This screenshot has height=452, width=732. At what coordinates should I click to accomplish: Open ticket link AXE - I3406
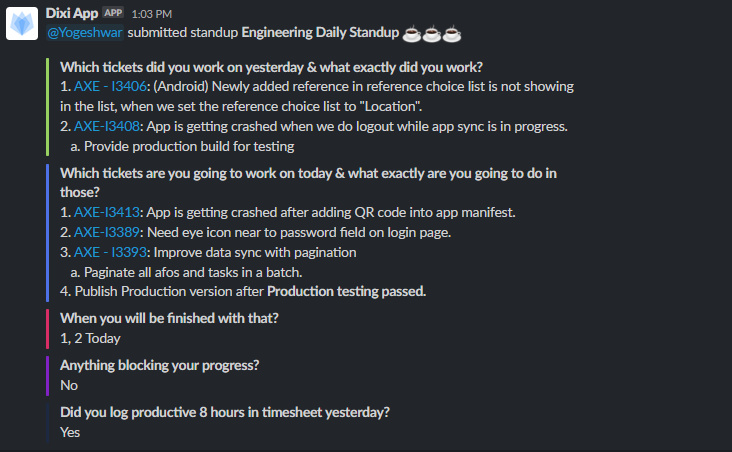[110, 86]
